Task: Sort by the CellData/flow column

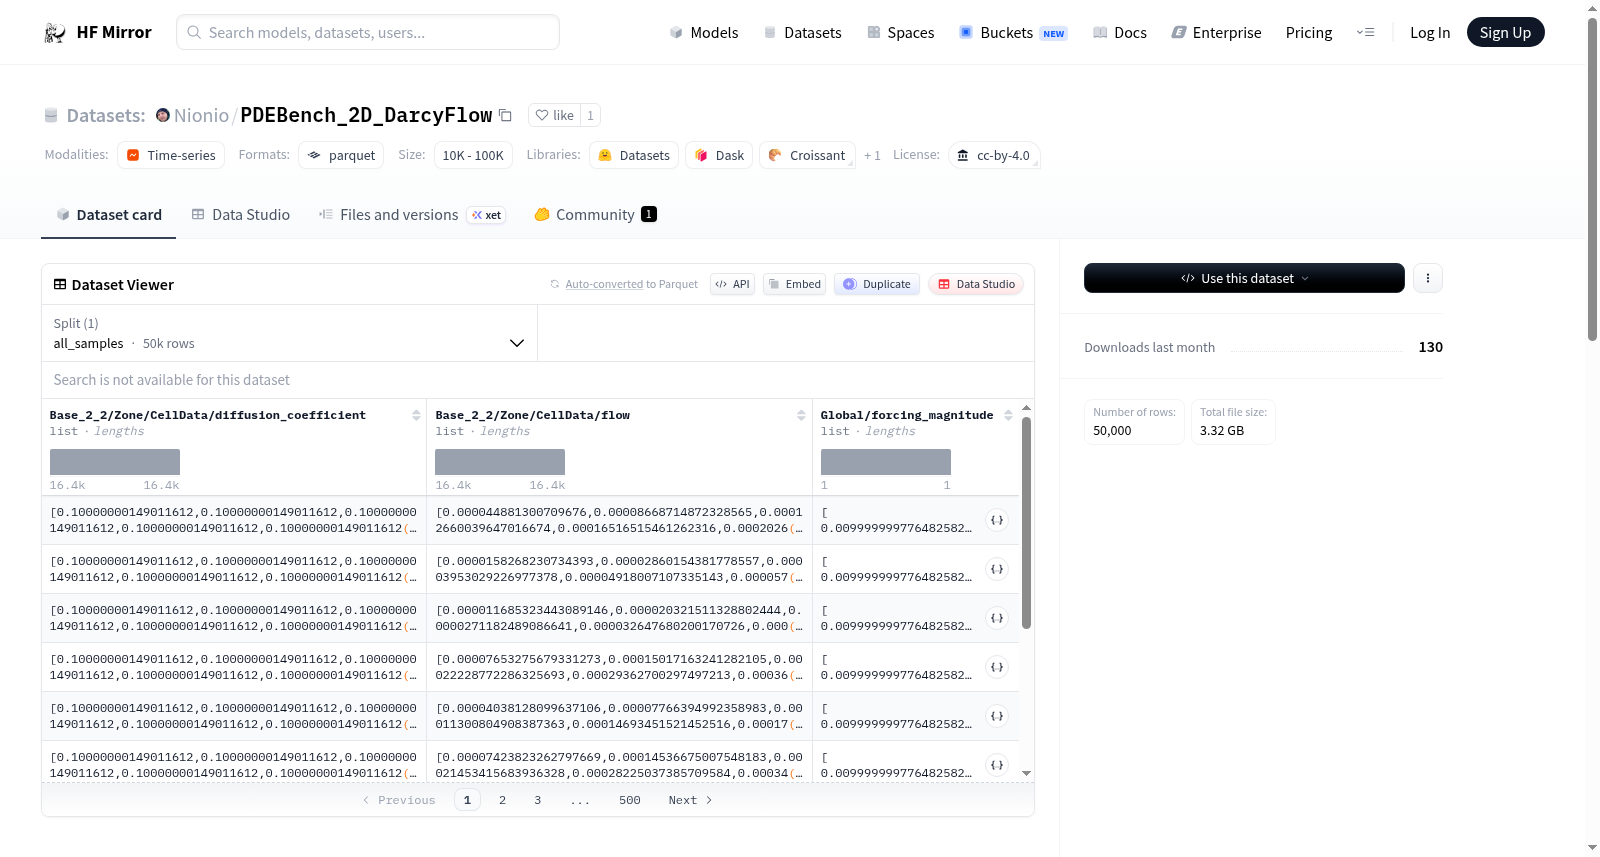Action: pos(801,415)
